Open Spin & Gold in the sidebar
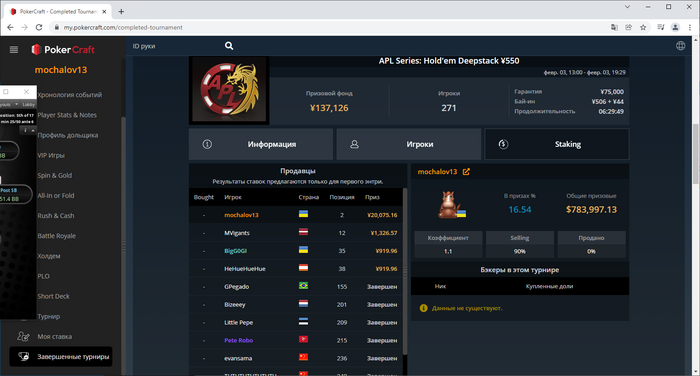Screen dimensions: 700x376 tap(54, 175)
